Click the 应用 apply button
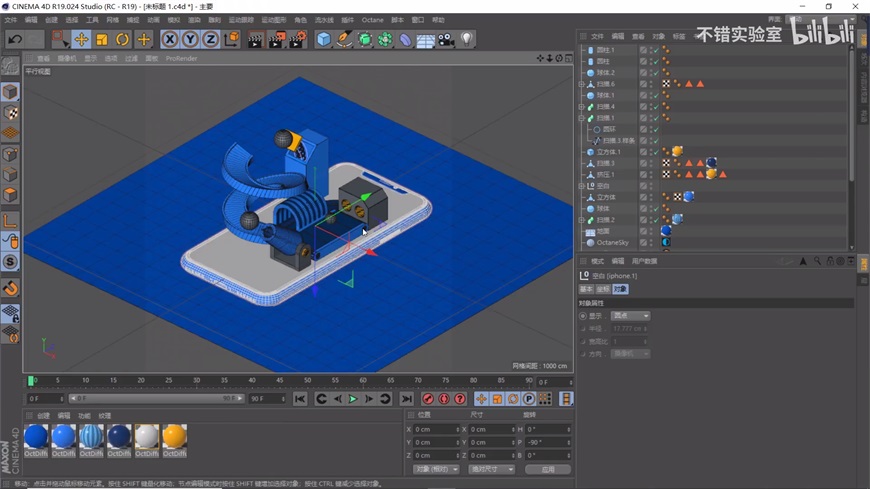The height and width of the screenshot is (489, 870). coord(547,469)
